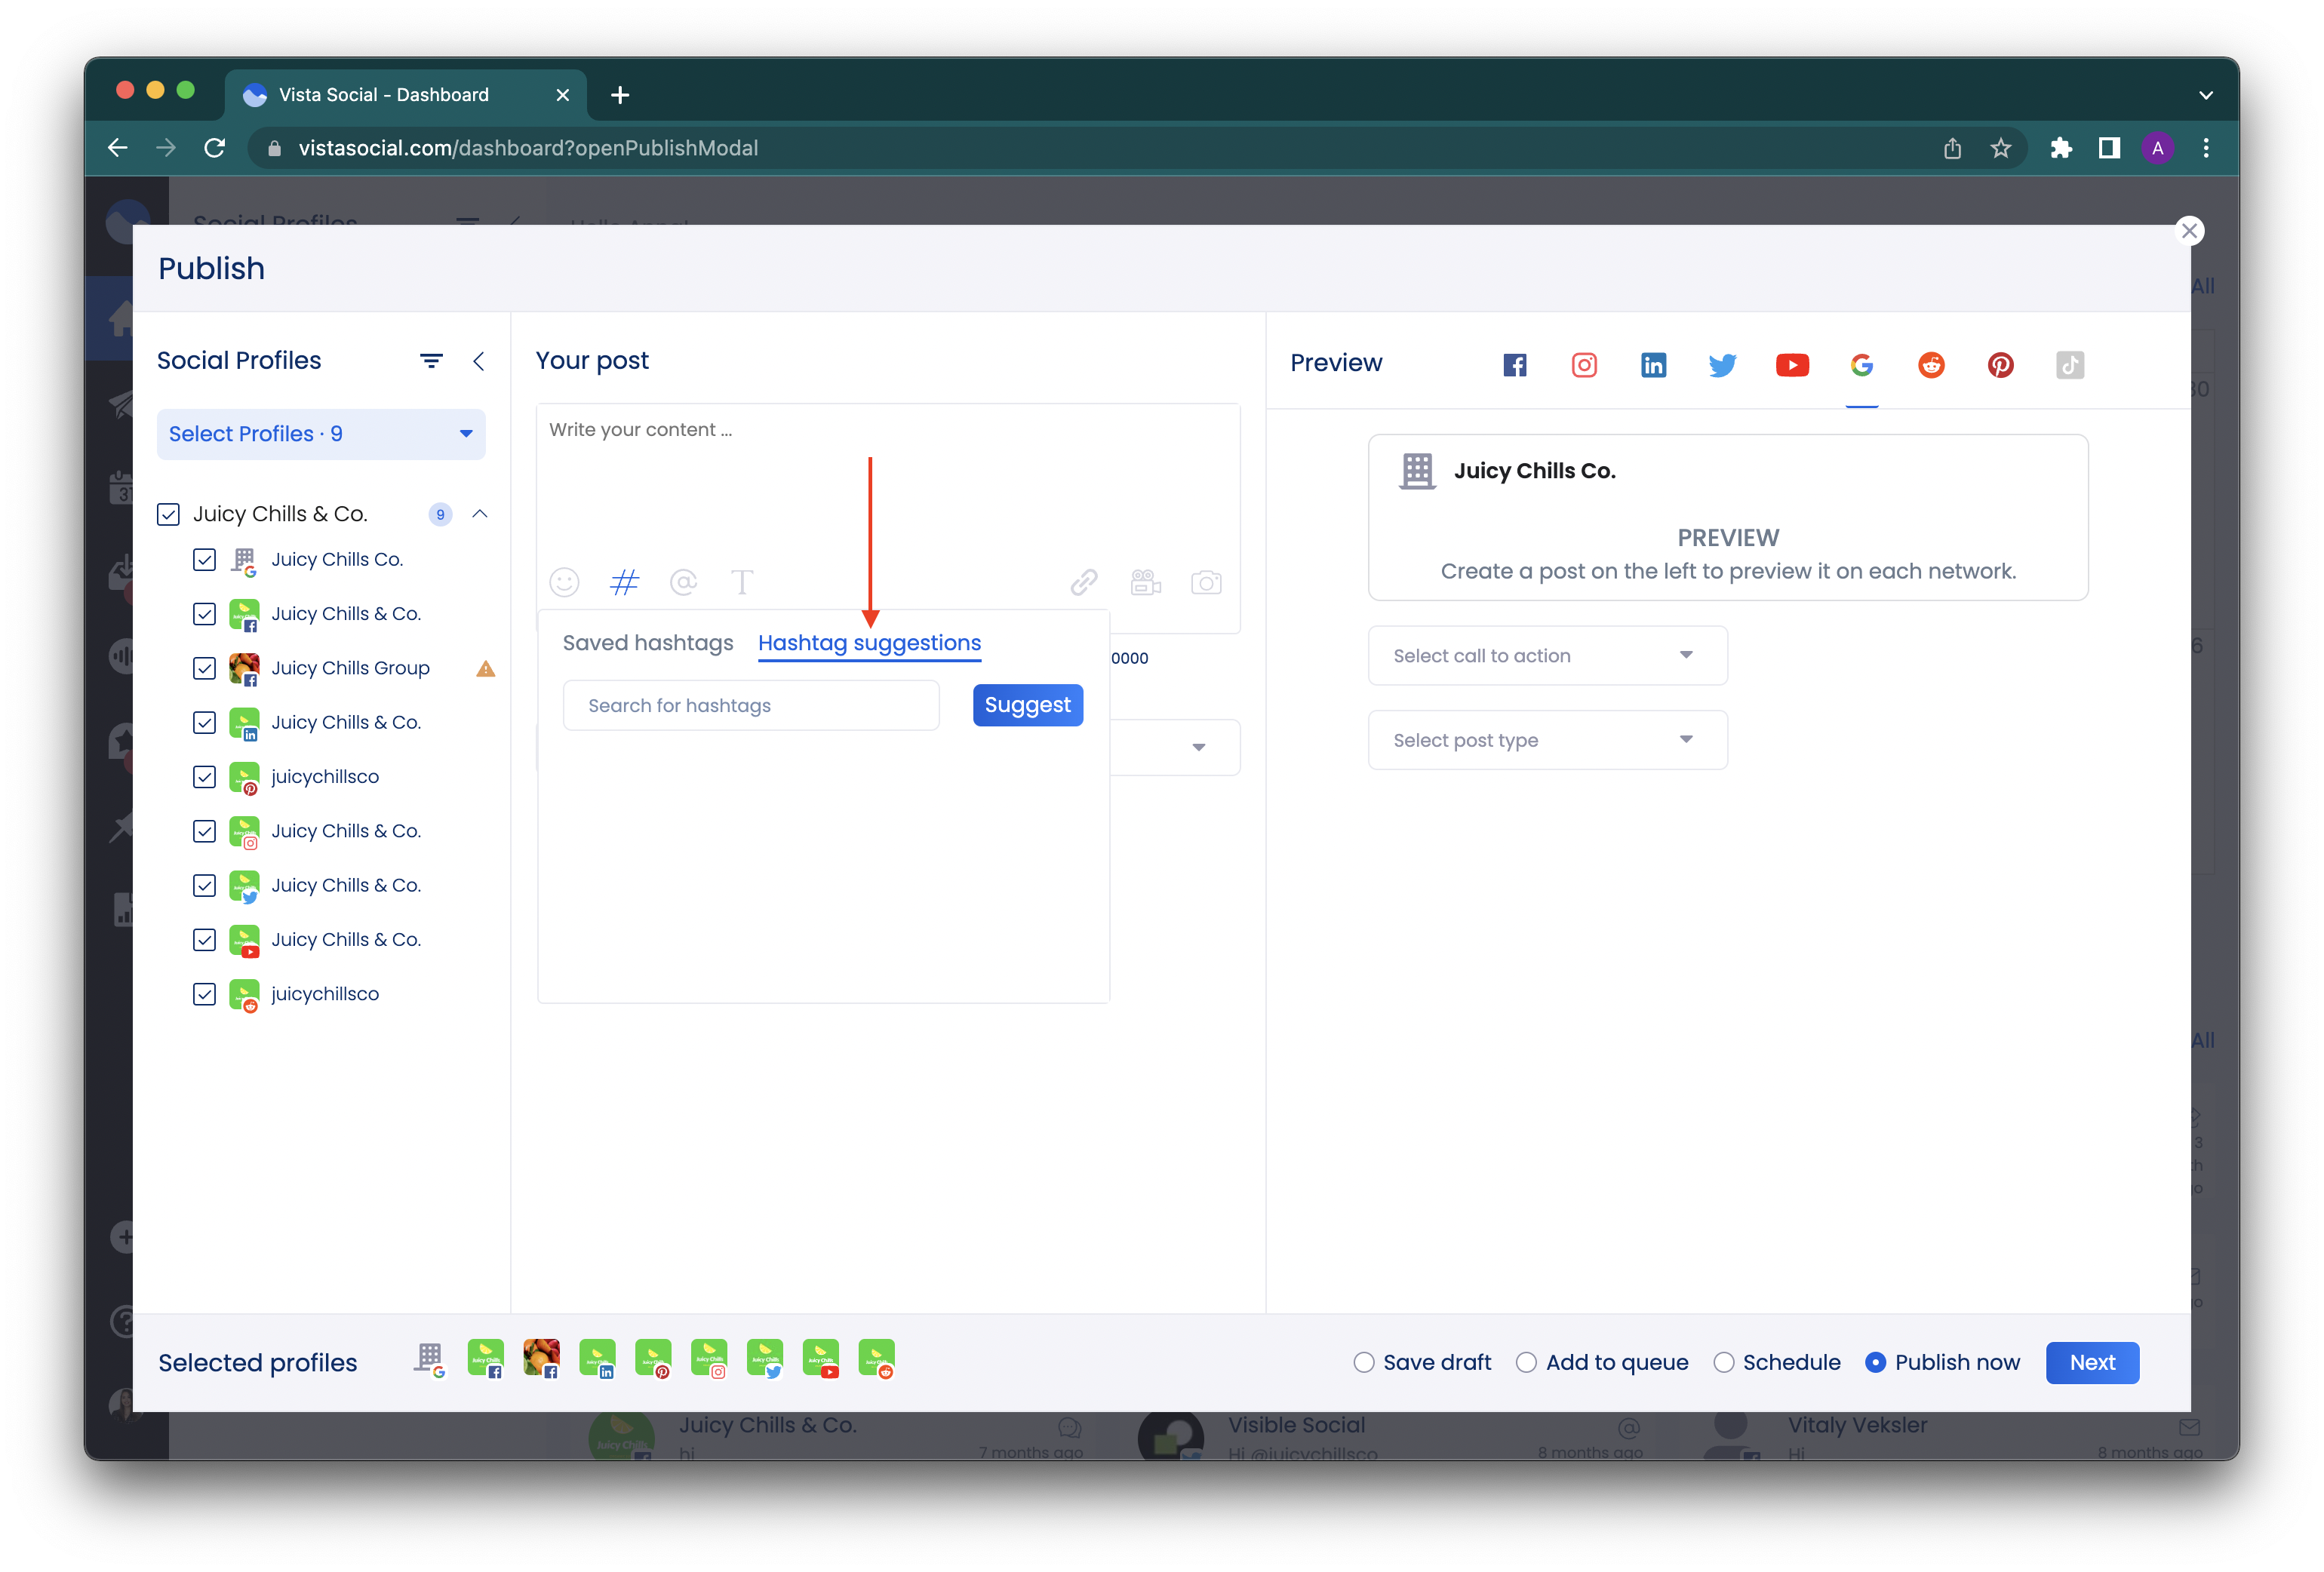The image size is (2324, 1572).
Task: Bookmark this page with the star icon
Action: [x=2000, y=148]
